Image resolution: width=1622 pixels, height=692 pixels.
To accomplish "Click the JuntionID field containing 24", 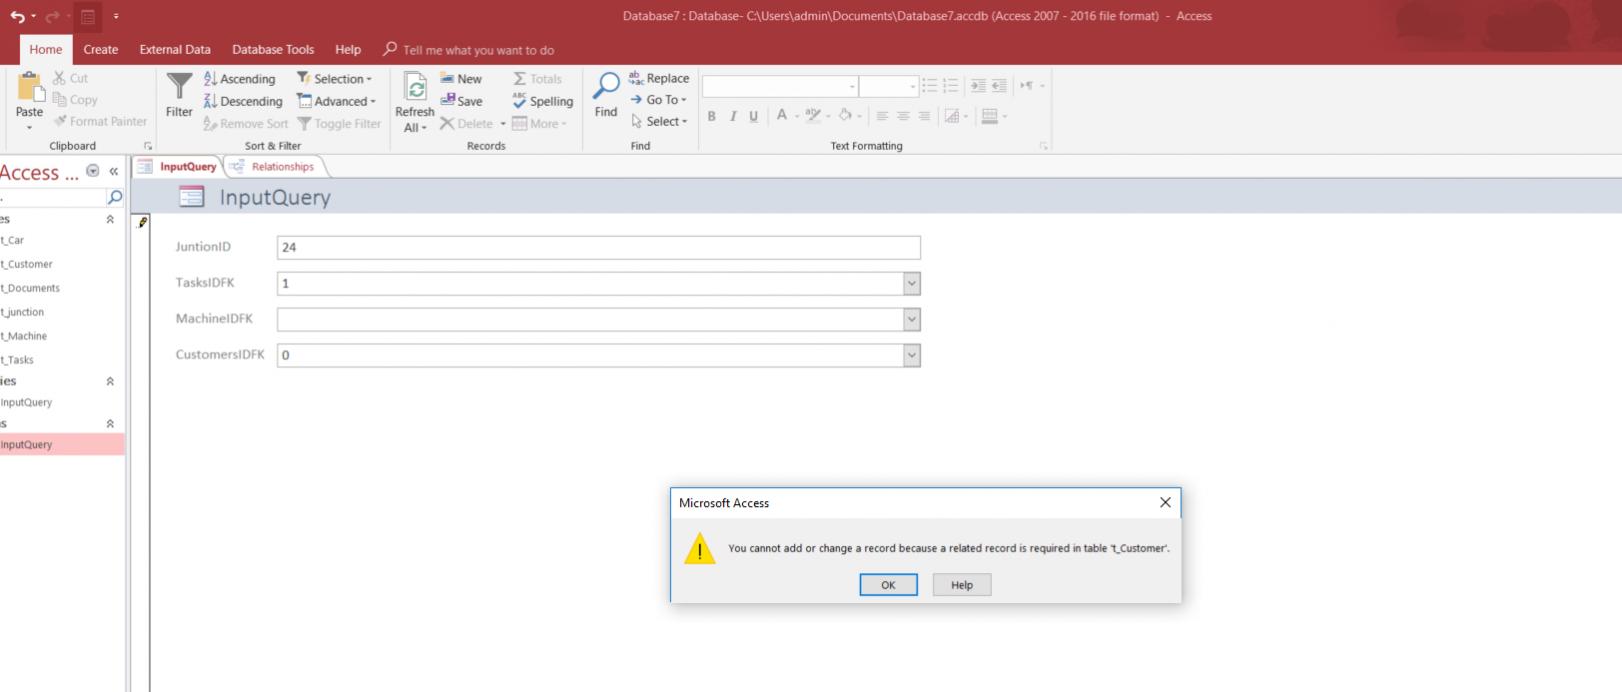I will pyautogui.click(x=598, y=247).
